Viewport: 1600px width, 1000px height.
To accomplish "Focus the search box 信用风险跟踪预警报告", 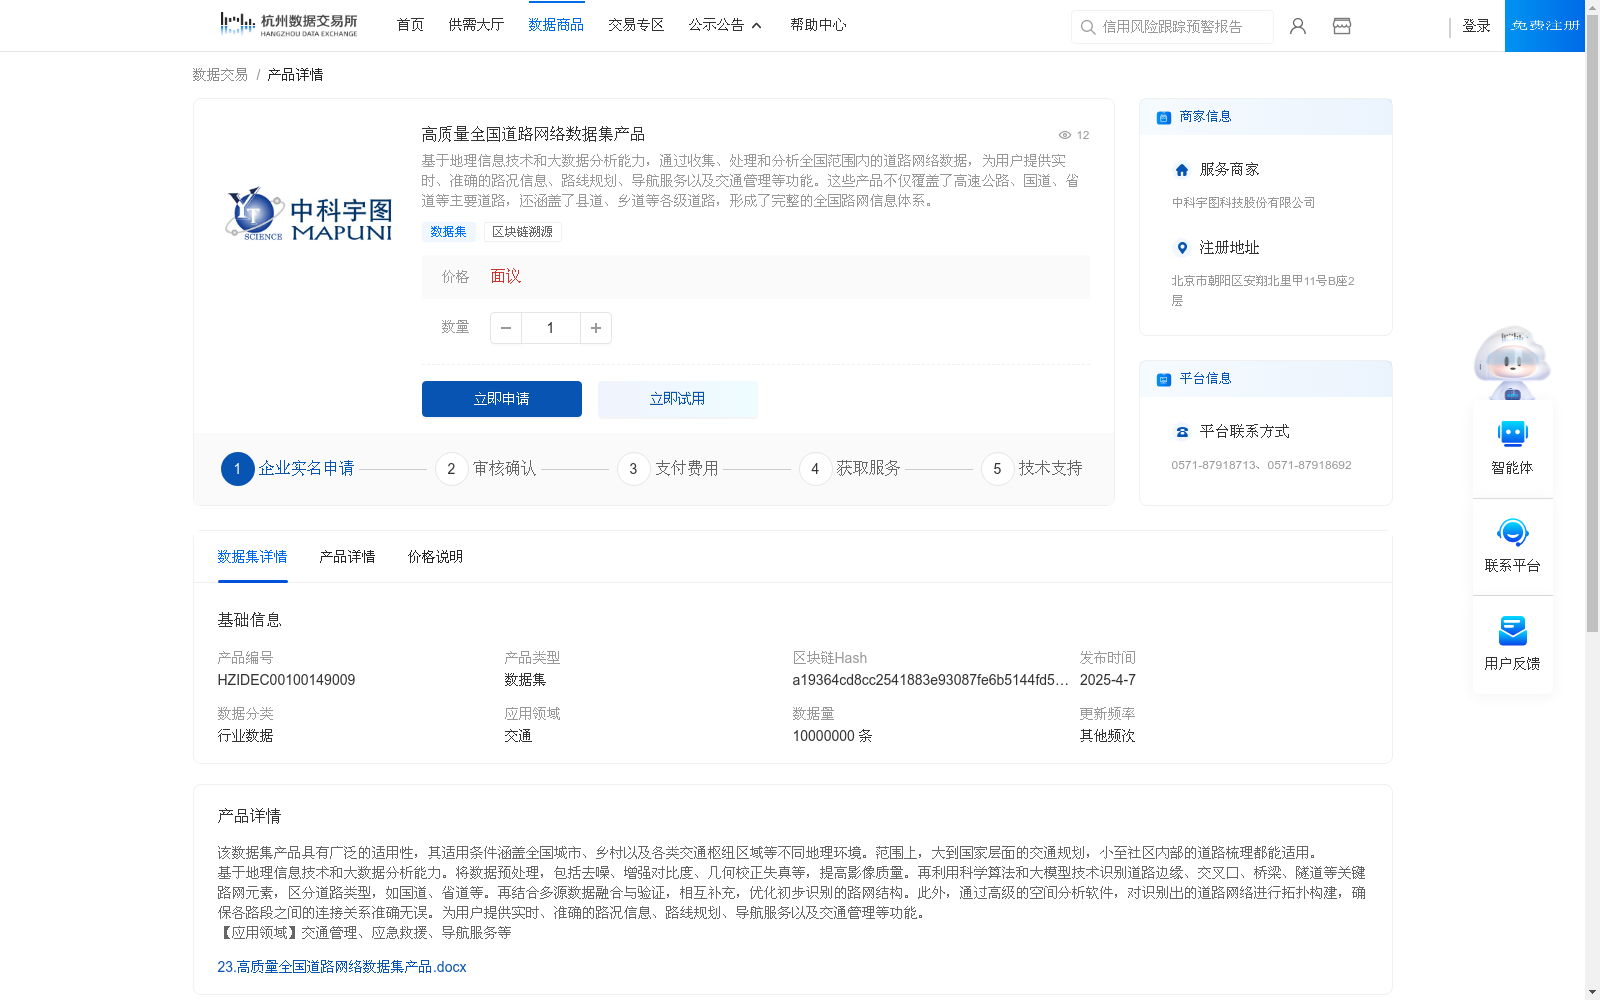I will click(x=1172, y=27).
